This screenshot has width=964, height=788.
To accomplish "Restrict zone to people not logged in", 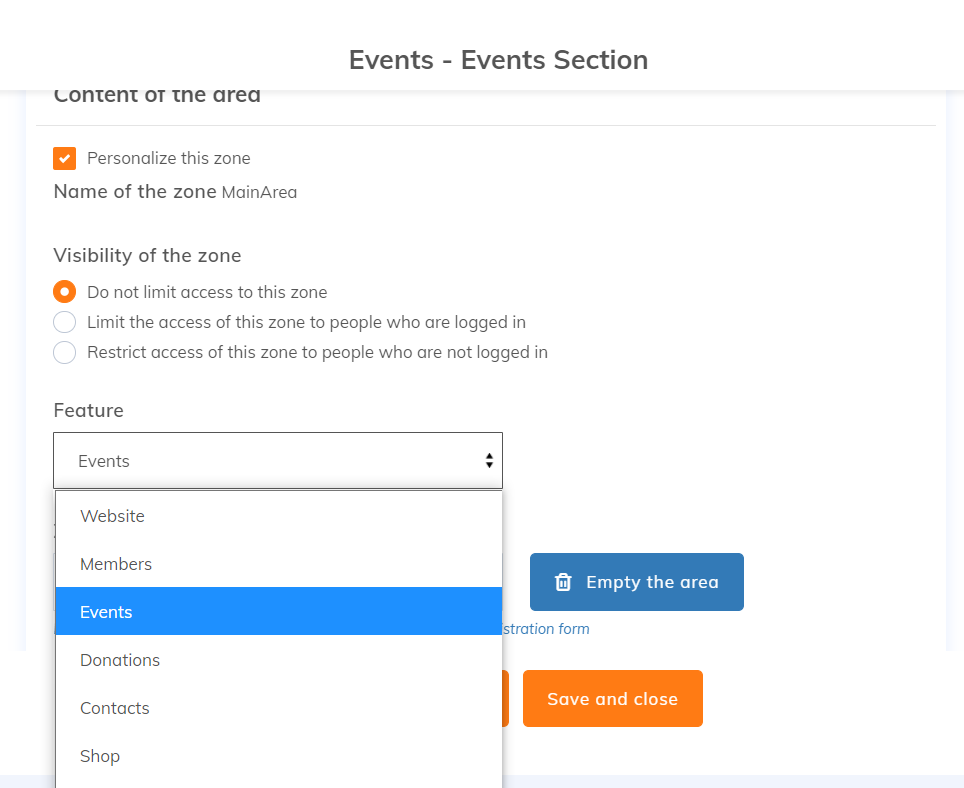I will coord(65,352).
